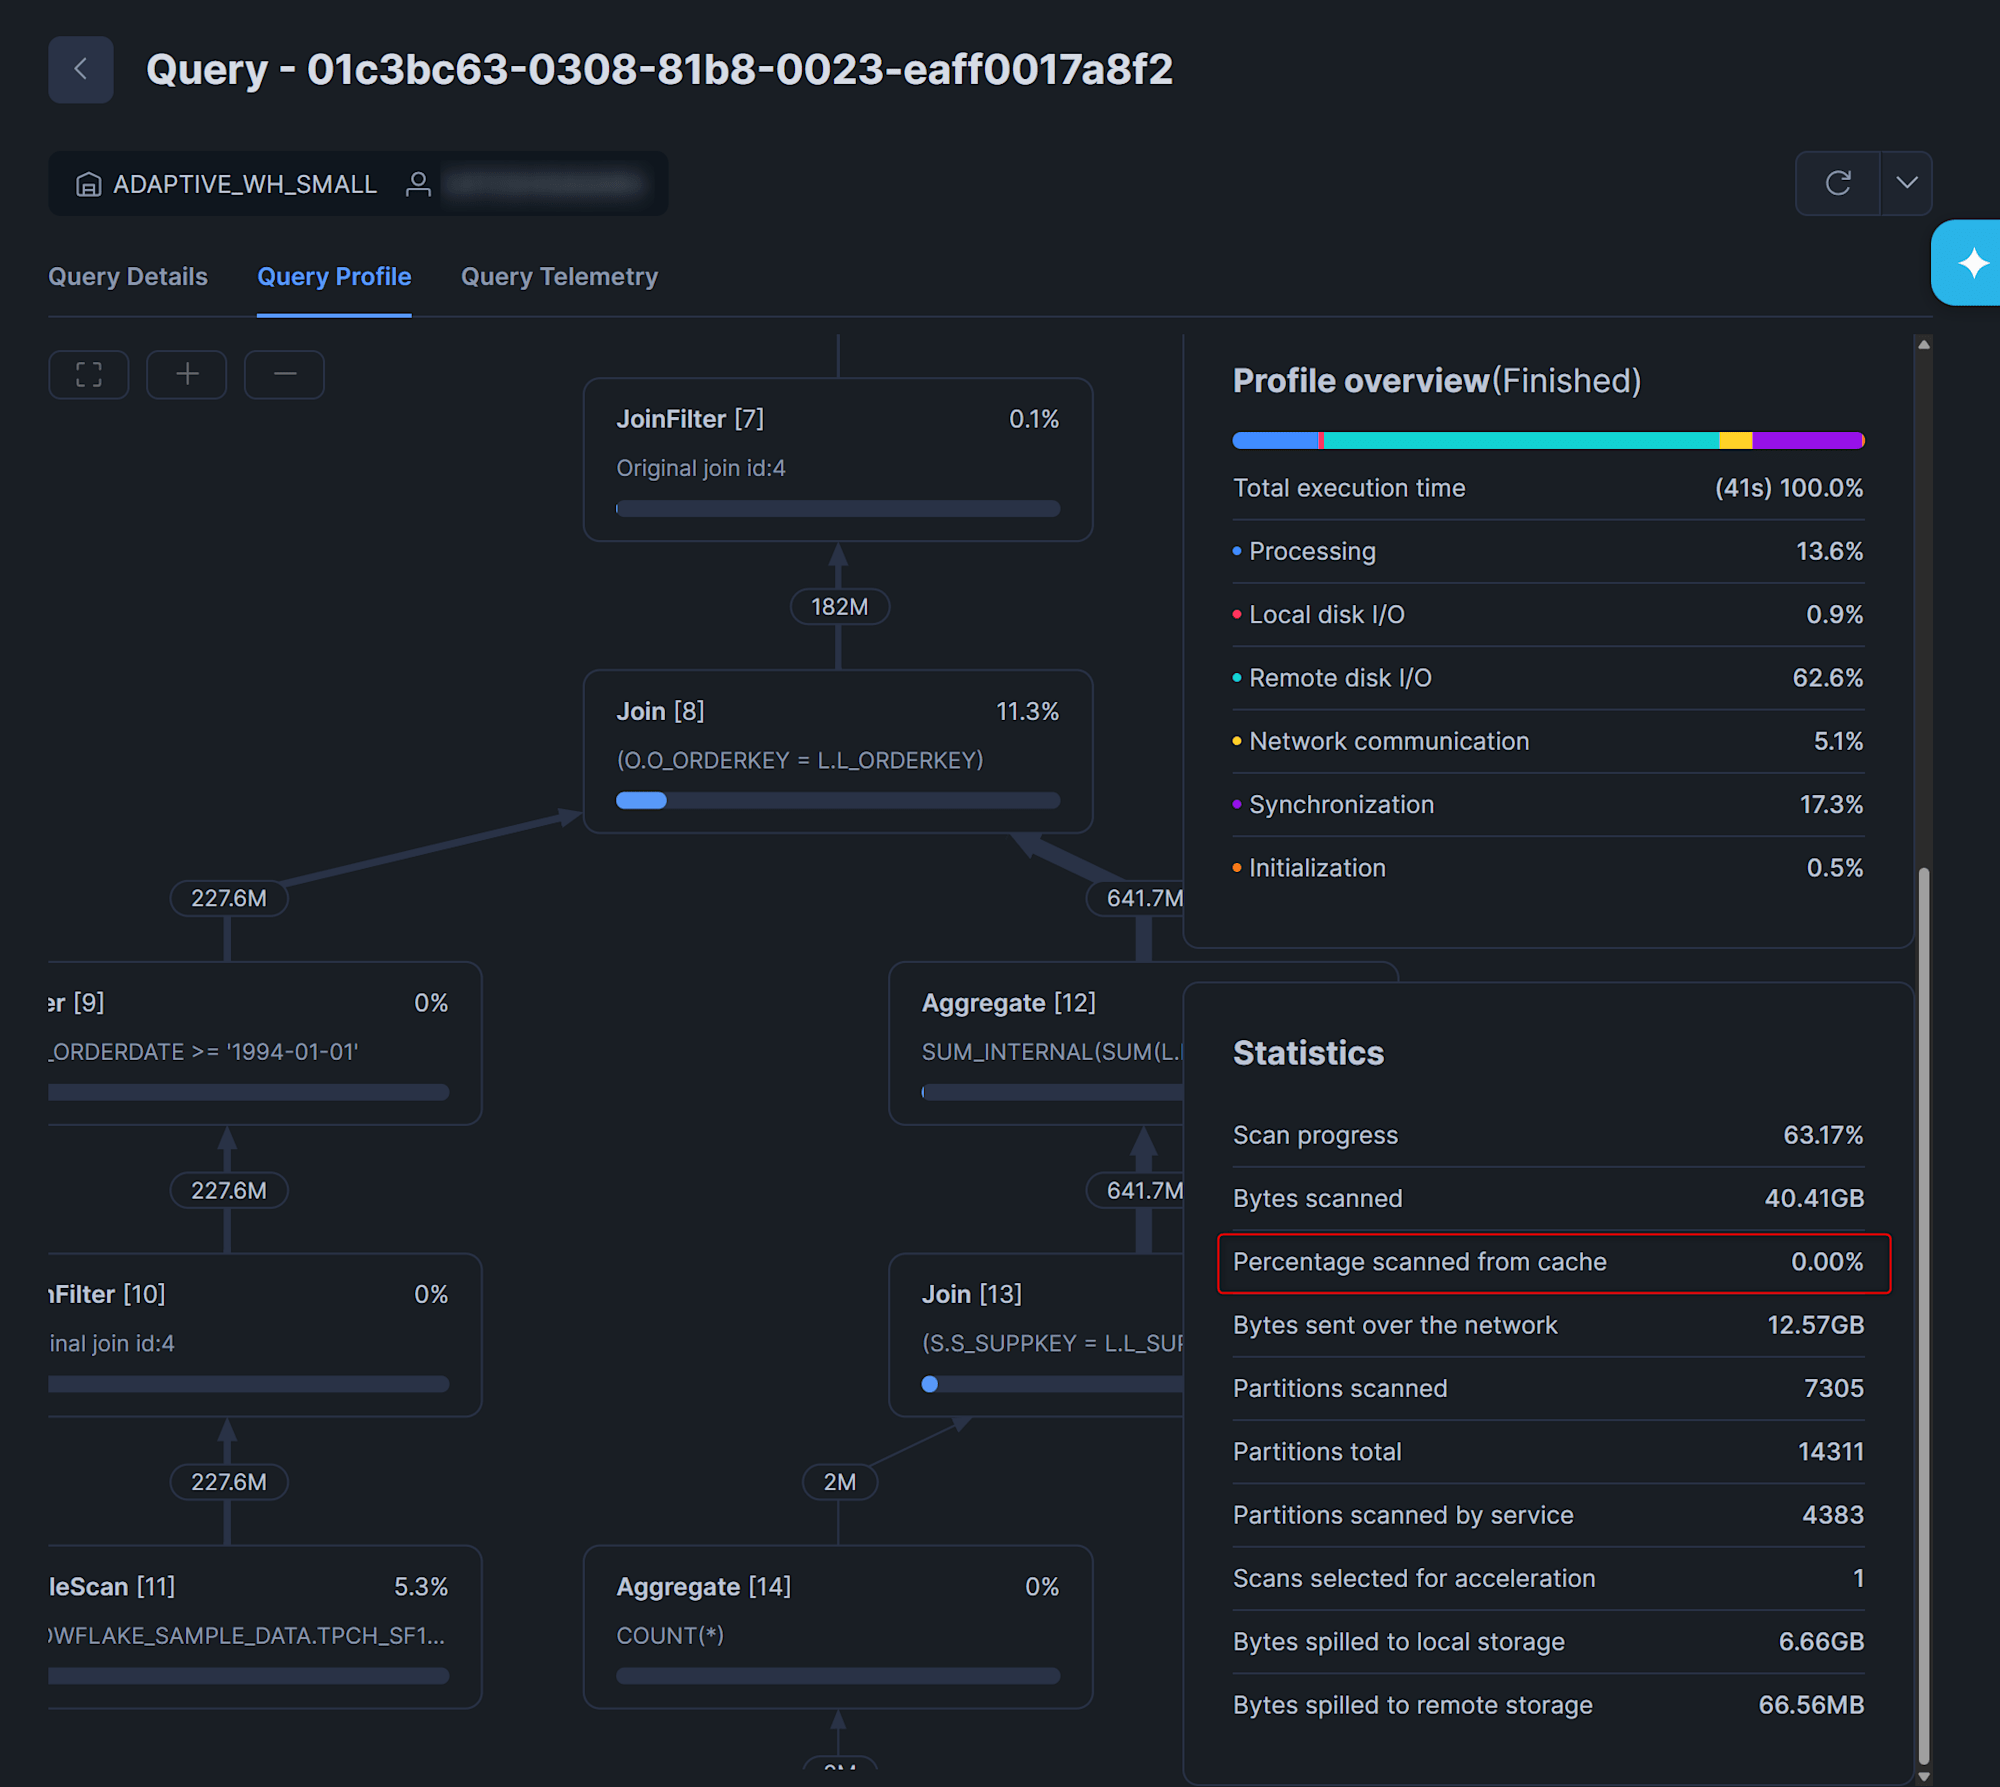Open the AI sparkle assistant button
Viewport: 2000px width, 1787px height.
tap(1972, 263)
